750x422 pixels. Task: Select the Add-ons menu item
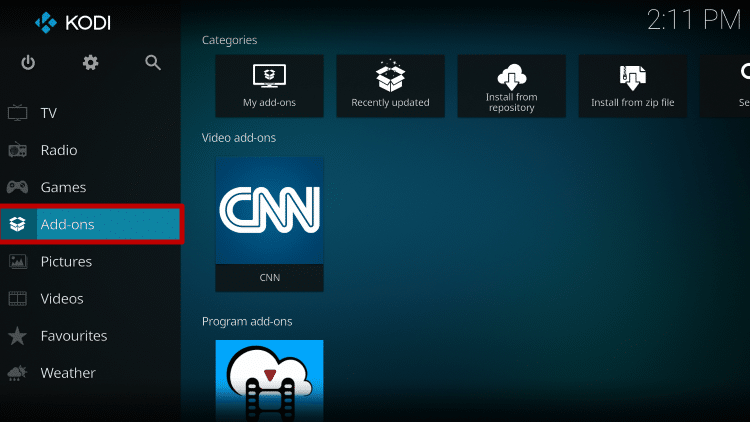click(x=90, y=224)
